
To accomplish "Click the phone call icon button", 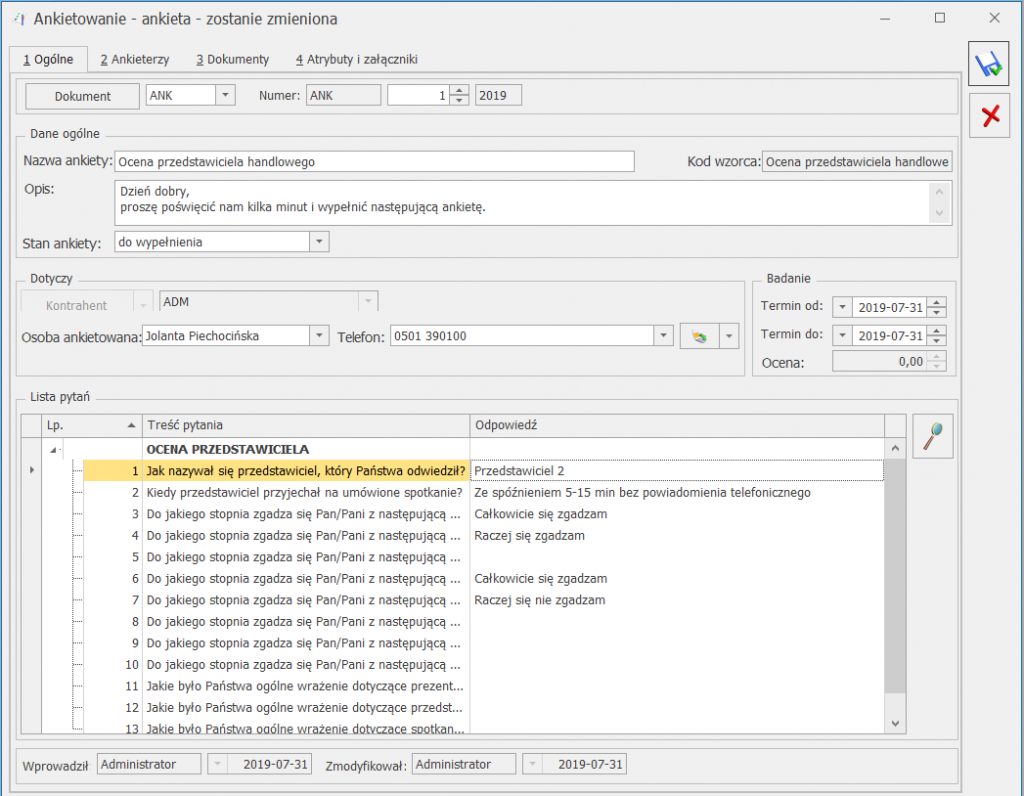I will [699, 336].
